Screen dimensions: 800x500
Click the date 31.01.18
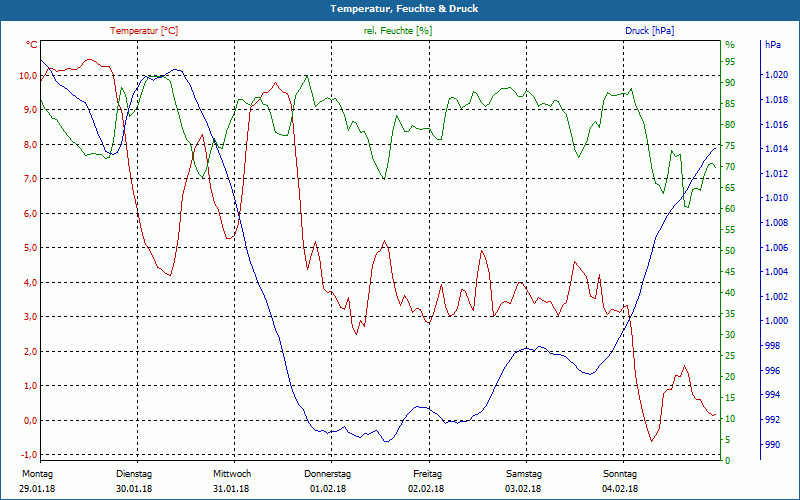232,489
